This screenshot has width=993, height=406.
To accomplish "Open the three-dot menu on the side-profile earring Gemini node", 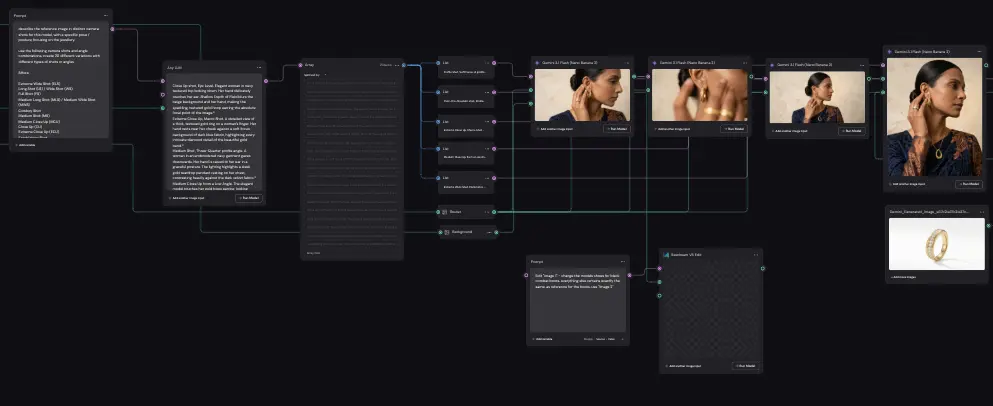I will [628, 63].
